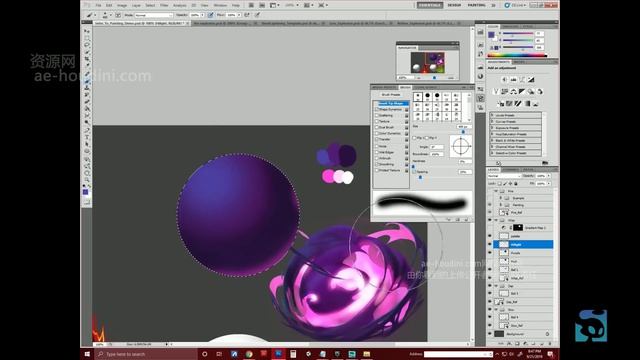The width and height of the screenshot is (640, 360).
Task: Expand the Hue/Saturation Presets list
Action: pyautogui.click(x=492, y=134)
